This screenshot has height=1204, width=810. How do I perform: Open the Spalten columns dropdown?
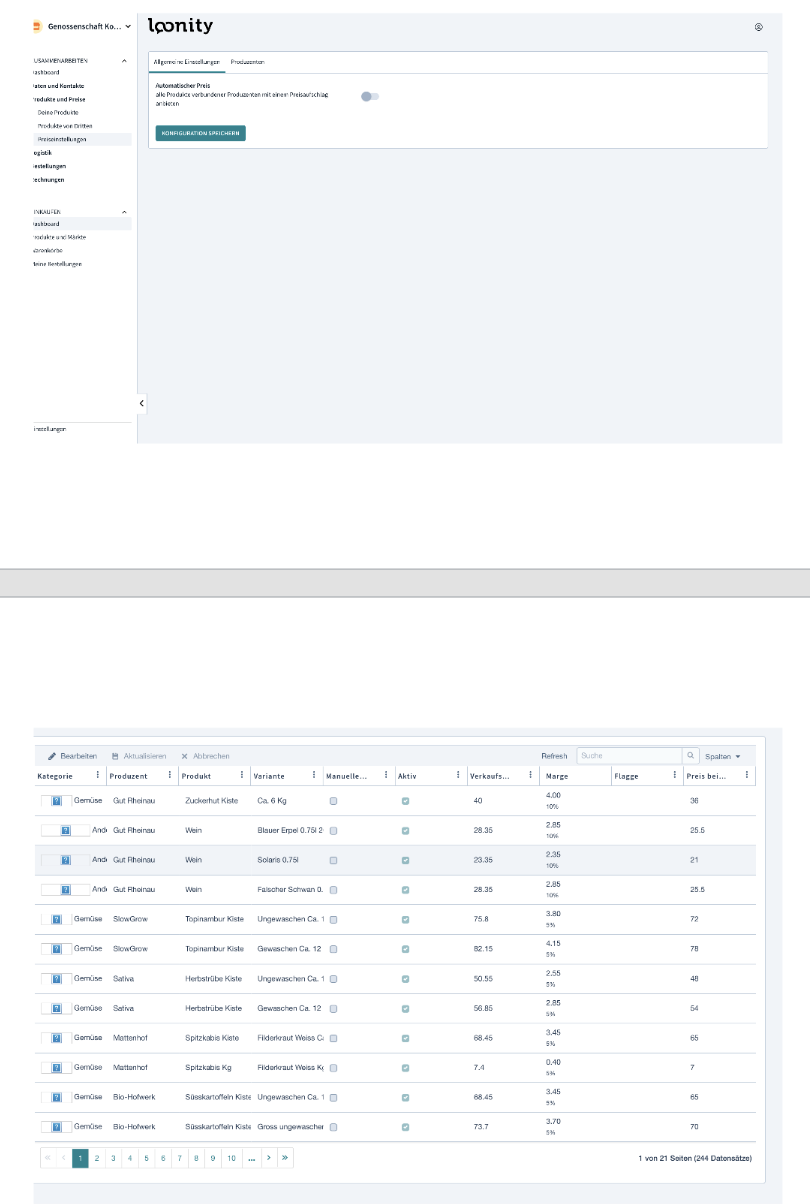click(722, 756)
